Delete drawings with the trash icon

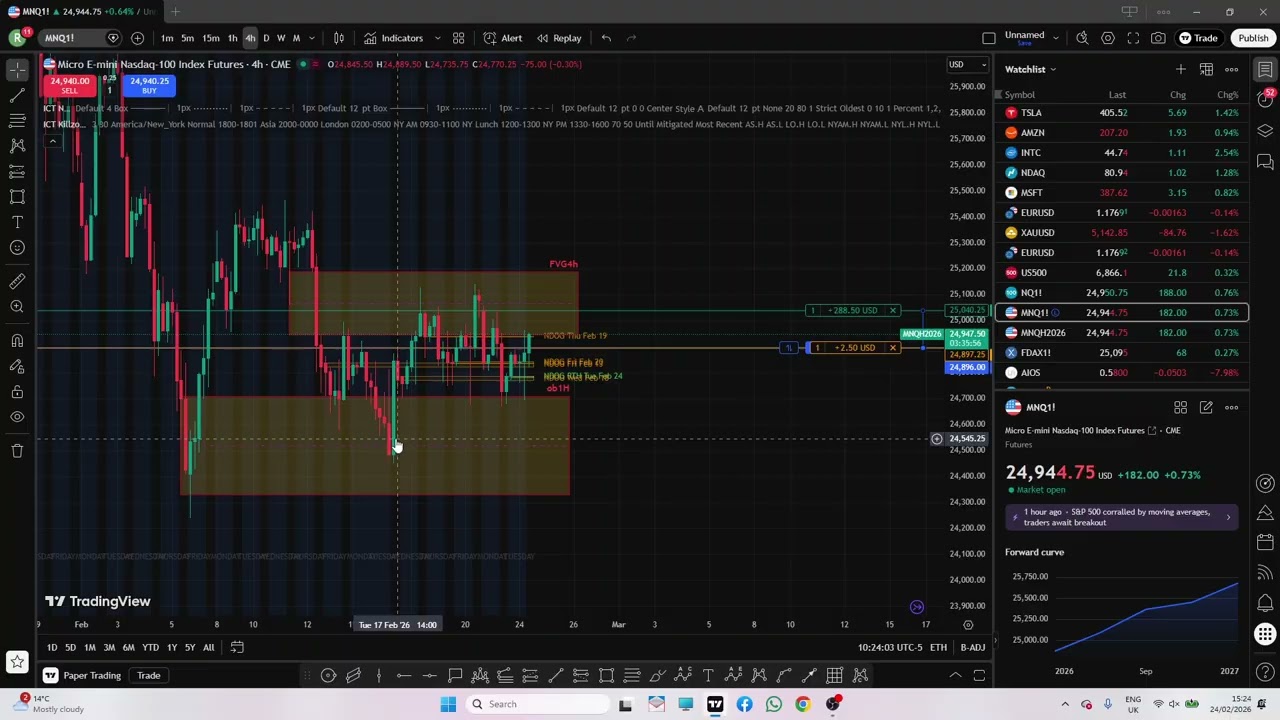(17, 451)
